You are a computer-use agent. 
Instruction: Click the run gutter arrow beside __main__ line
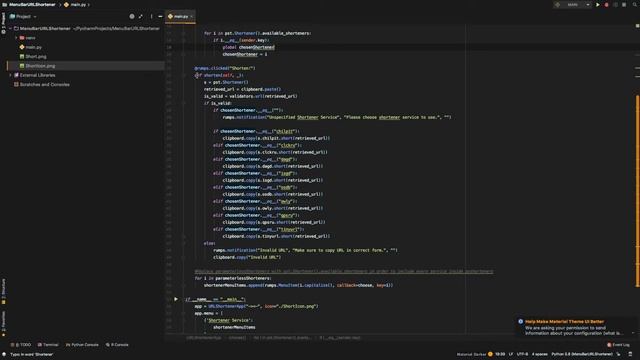click(176, 299)
